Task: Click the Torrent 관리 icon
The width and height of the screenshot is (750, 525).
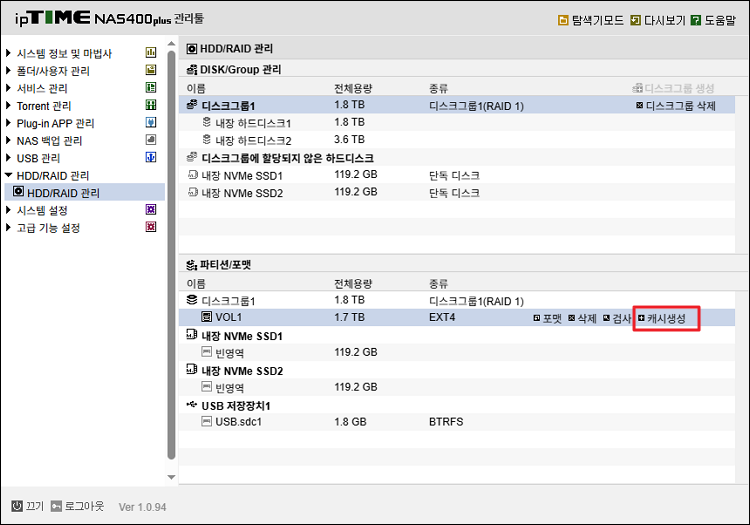Action: point(151,106)
